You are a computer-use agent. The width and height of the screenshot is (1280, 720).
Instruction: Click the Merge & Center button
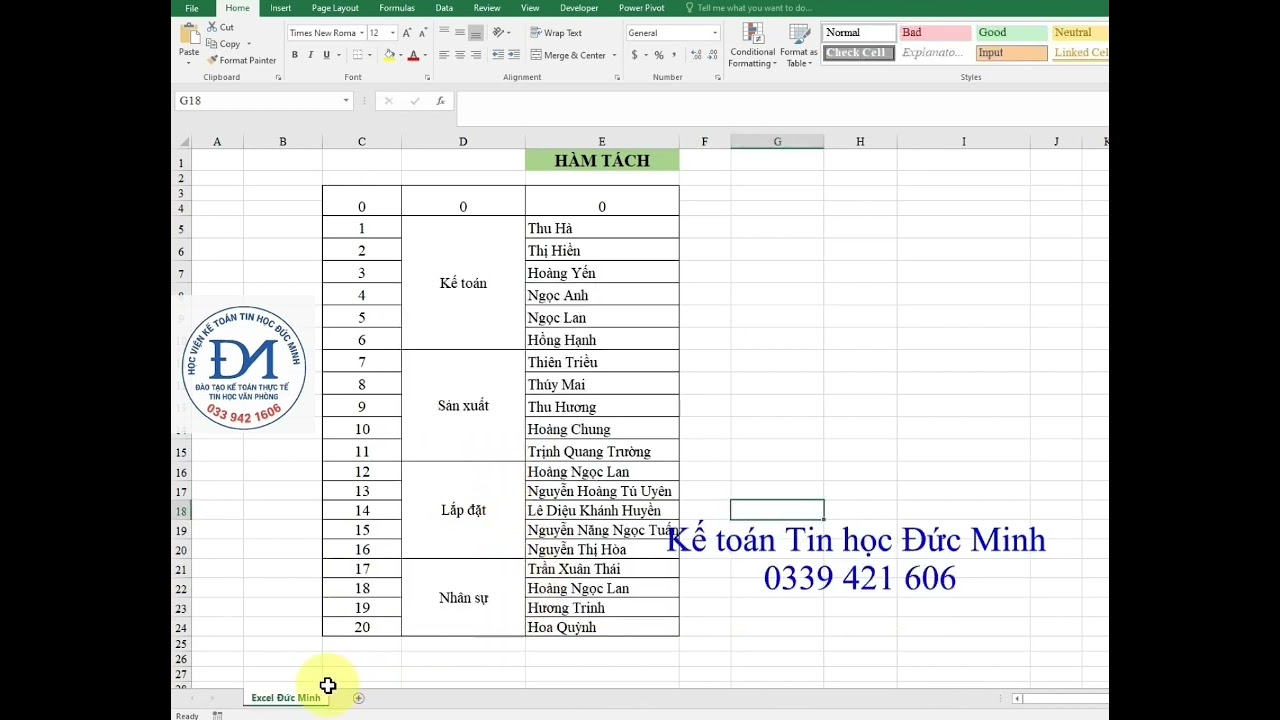coord(568,55)
